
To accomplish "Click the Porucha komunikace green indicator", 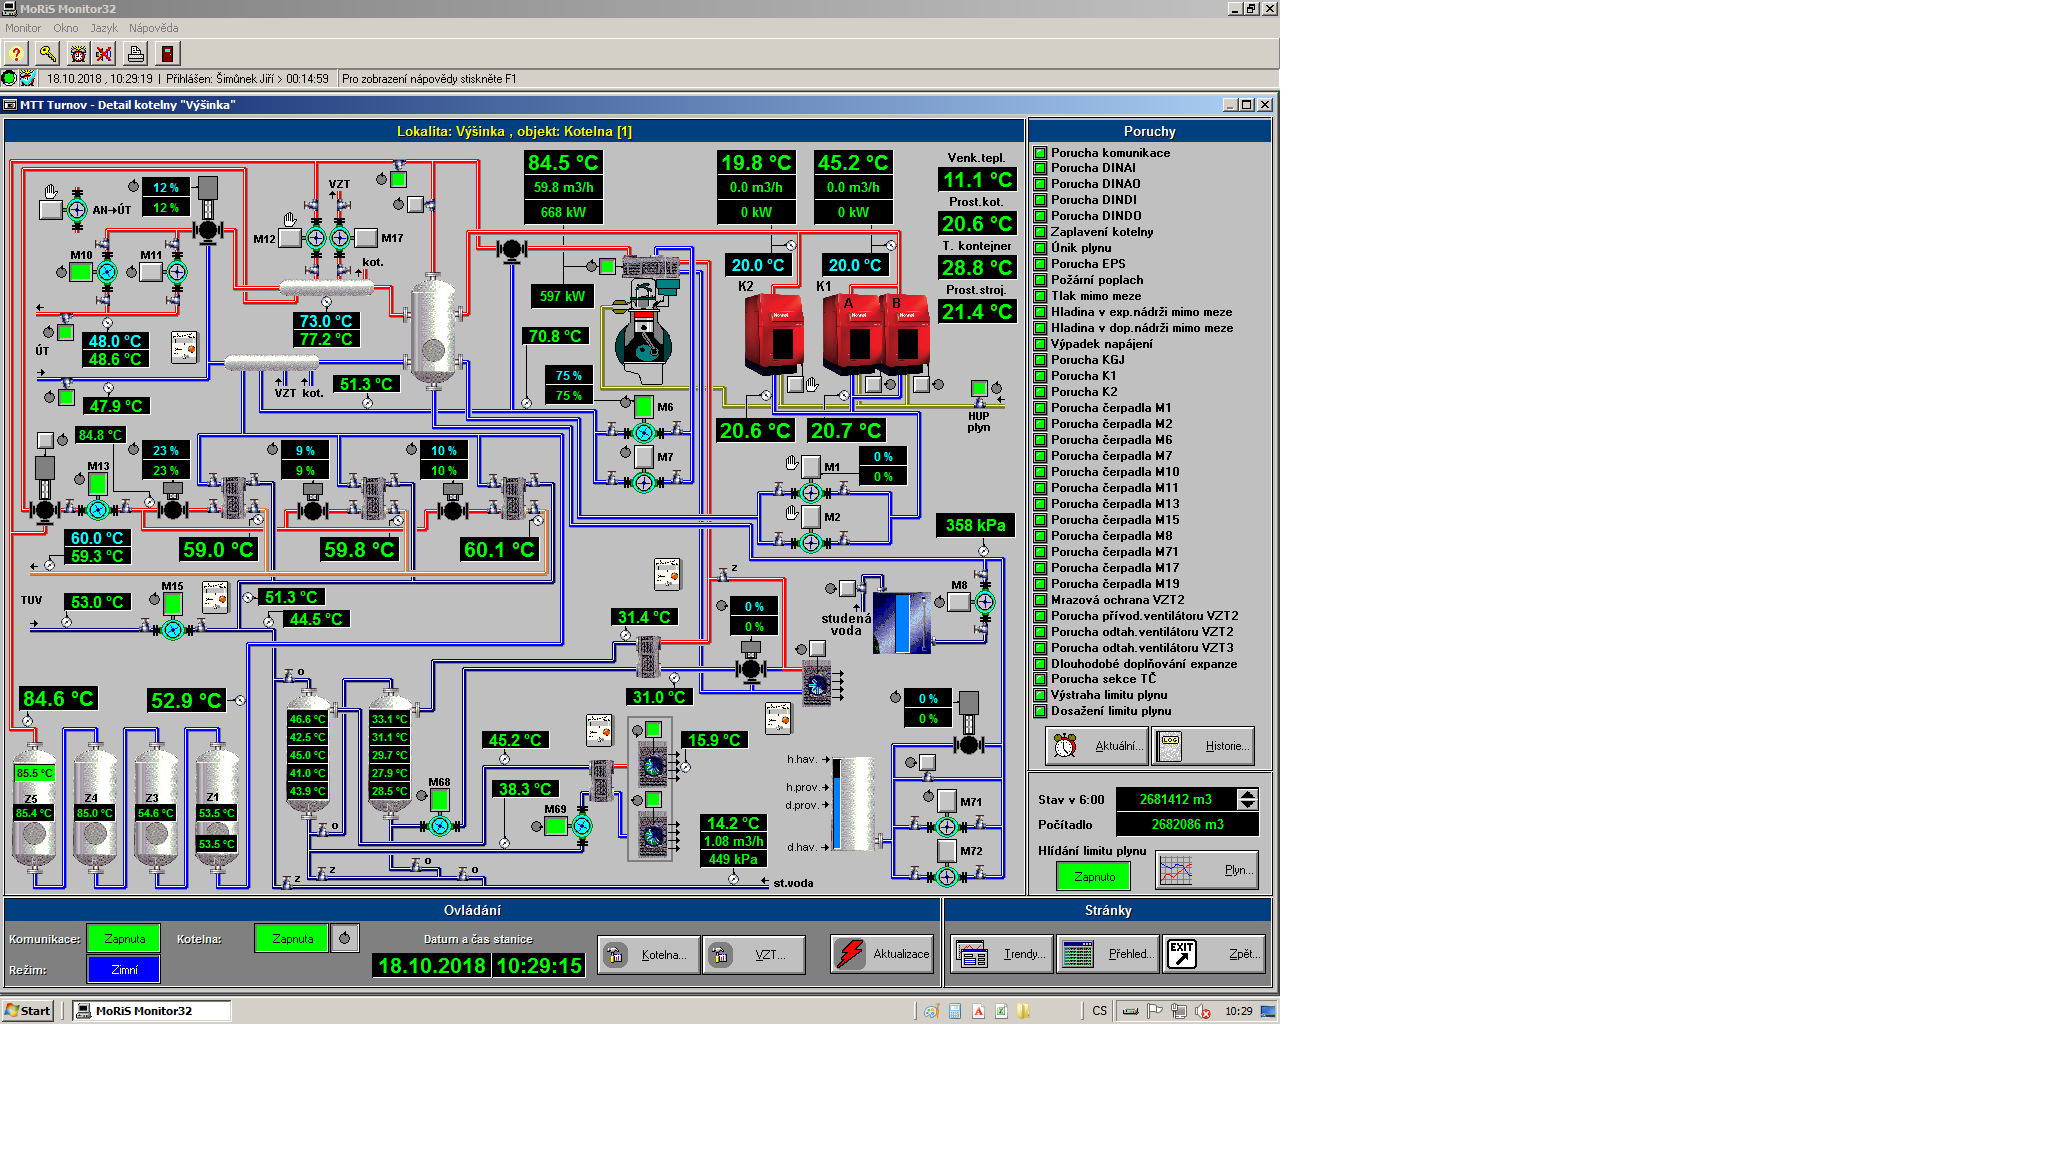I will click(x=1040, y=153).
